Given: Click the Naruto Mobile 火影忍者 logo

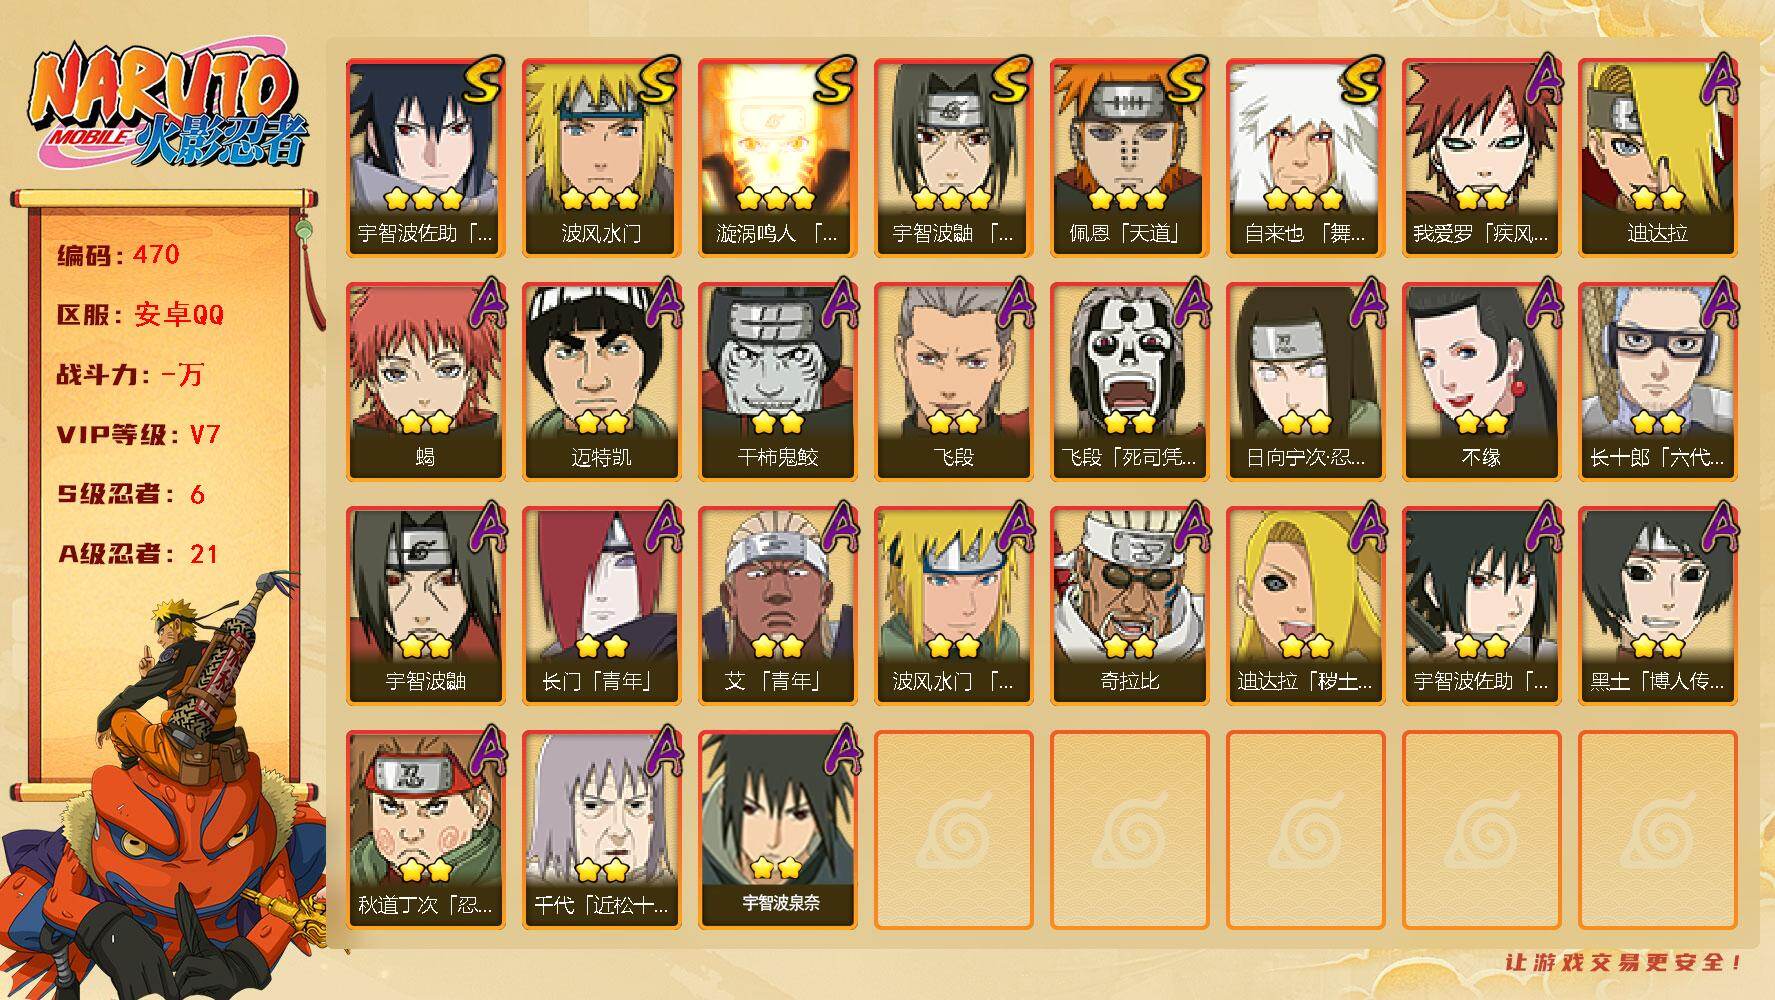Looking at the screenshot, I should 167,108.
